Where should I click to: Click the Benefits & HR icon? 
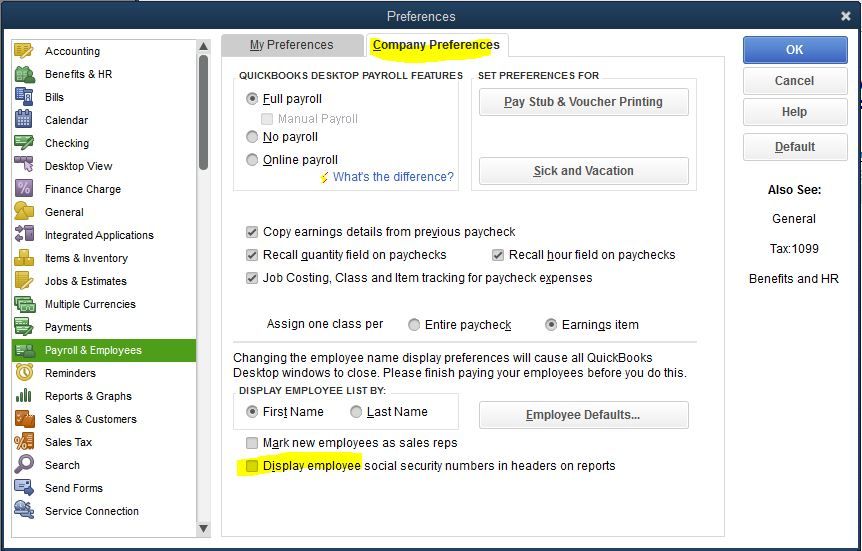tap(24, 74)
